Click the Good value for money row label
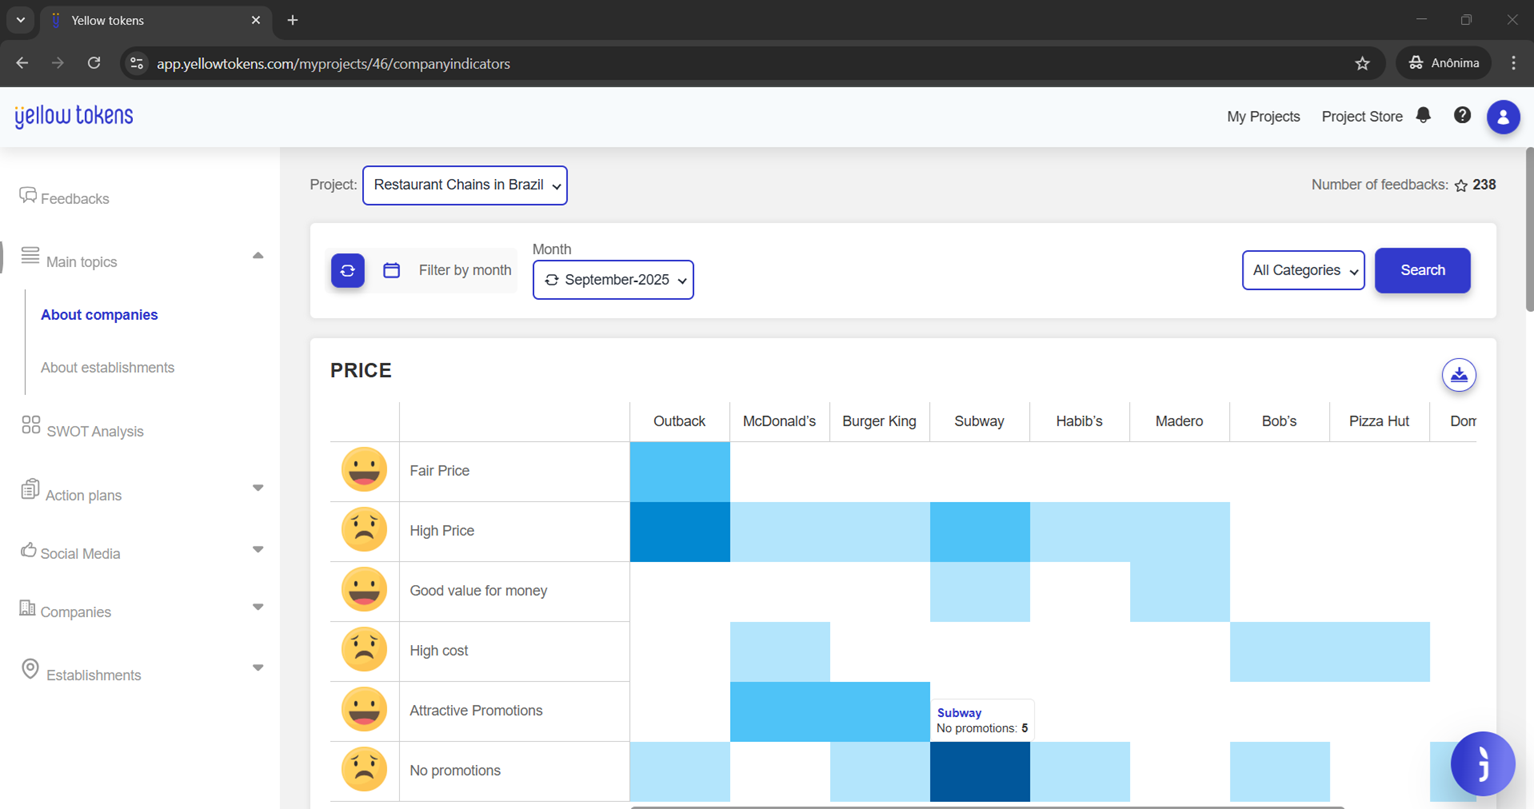 click(x=478, y=591)
